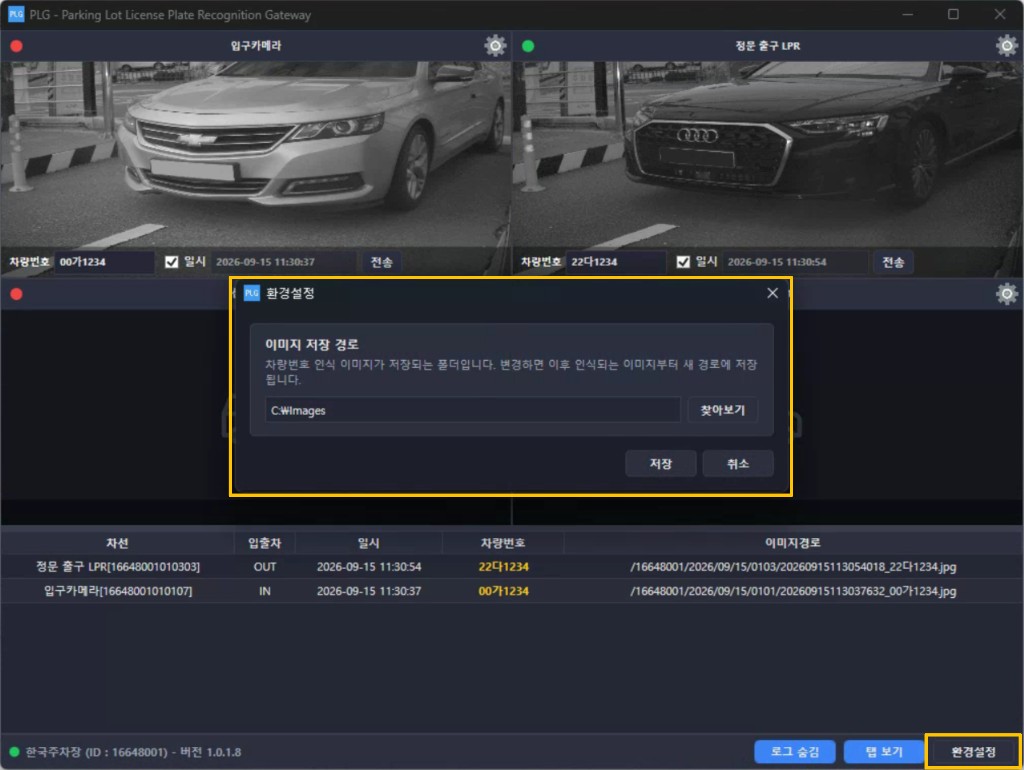Screen dimensions: 1024x770
Task: Click the 차량번호 field showing 00가1234
Action: (104, 262)
